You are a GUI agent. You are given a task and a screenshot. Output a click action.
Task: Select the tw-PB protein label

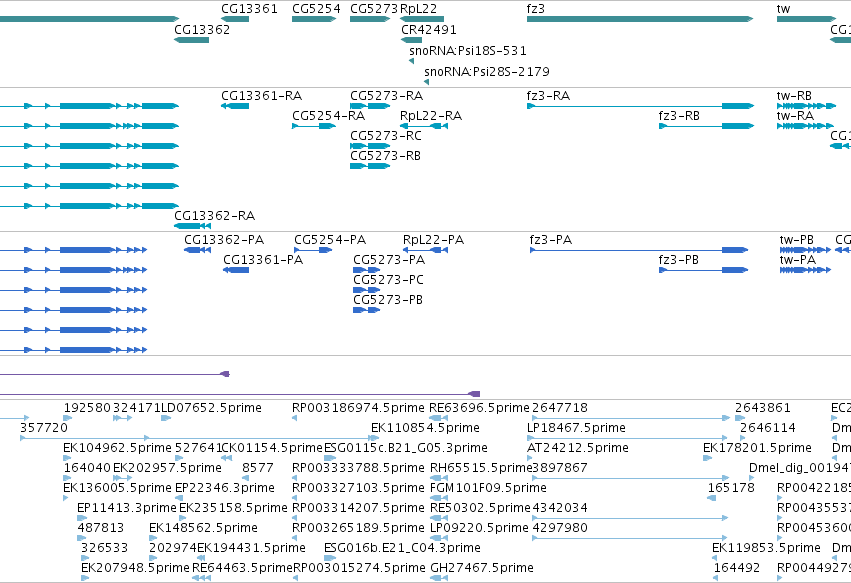pyautogui.click(x=796, y=240)
